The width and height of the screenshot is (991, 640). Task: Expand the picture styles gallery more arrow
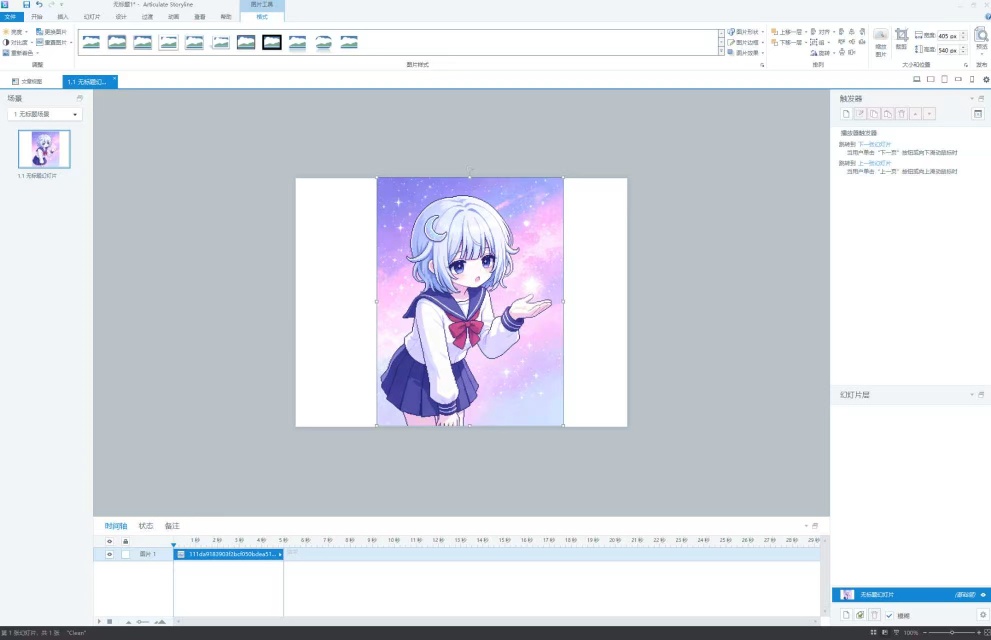click(x=721, y=52)
